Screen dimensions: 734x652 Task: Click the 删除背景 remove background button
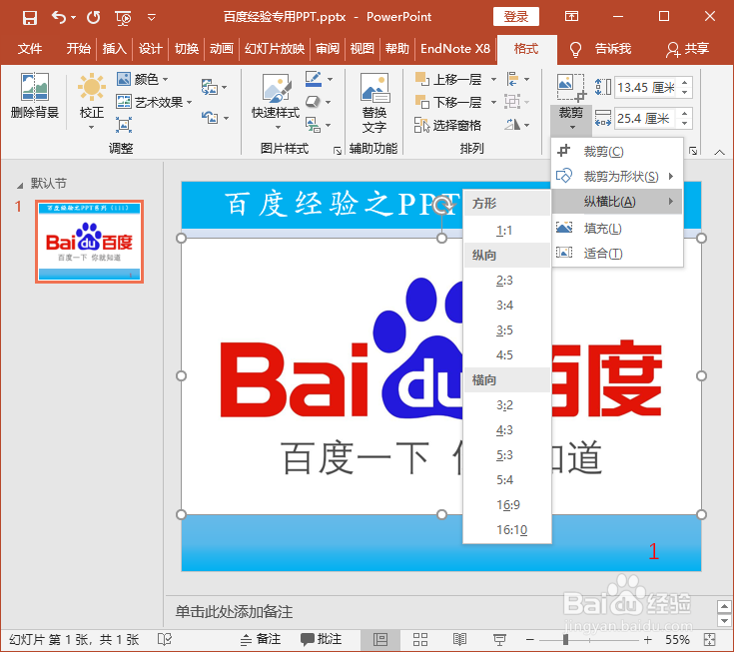click(35, 96)
